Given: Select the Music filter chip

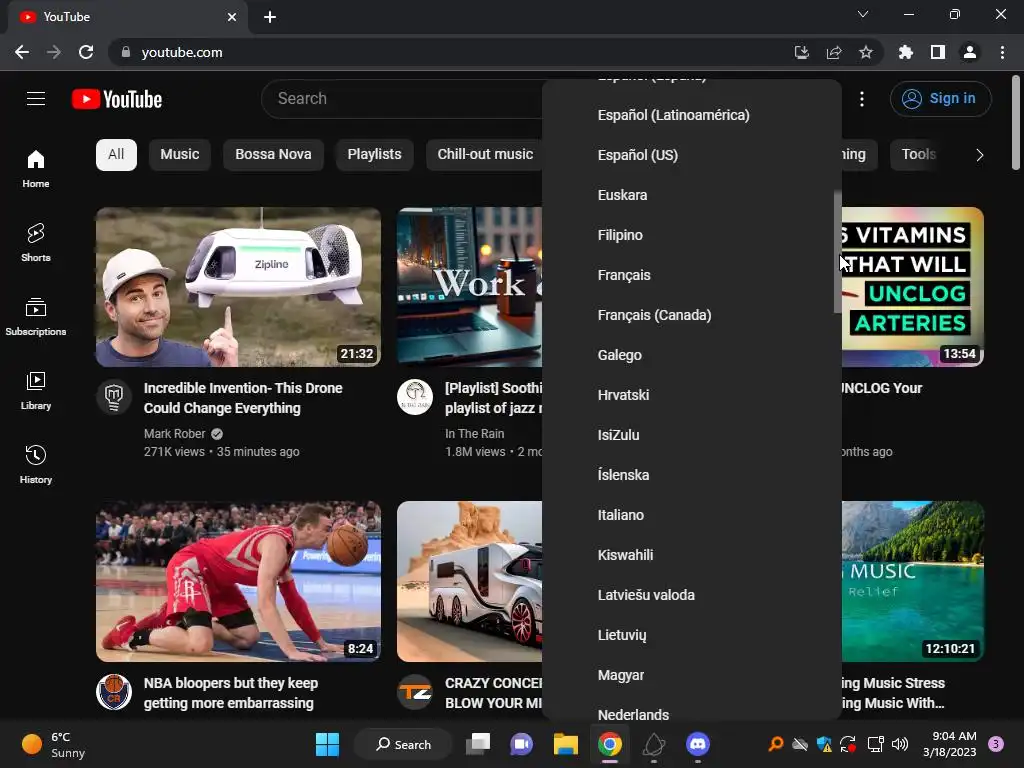Looking at the screenshot, I should (180, 155).
